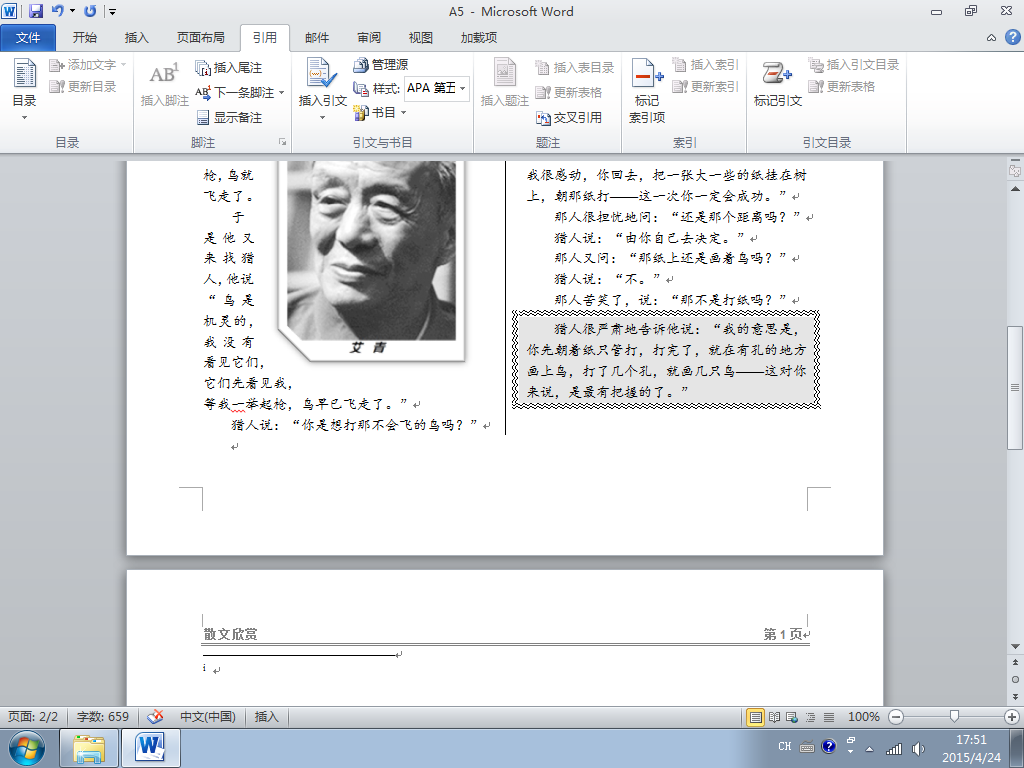Switch to the 邮件 Mailings tab

(x=317, y=38)
